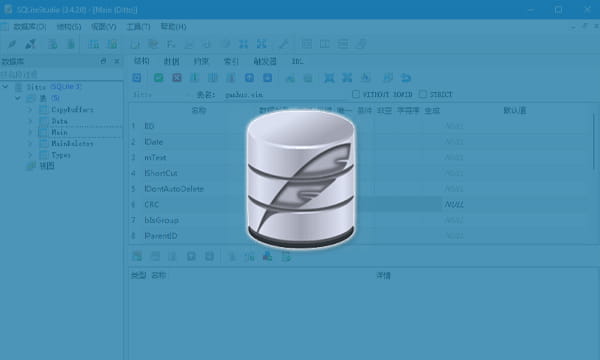Viewport: 600px width, 360px height.
Task: Expand the Types table node
Action: [x=30, y=155]
